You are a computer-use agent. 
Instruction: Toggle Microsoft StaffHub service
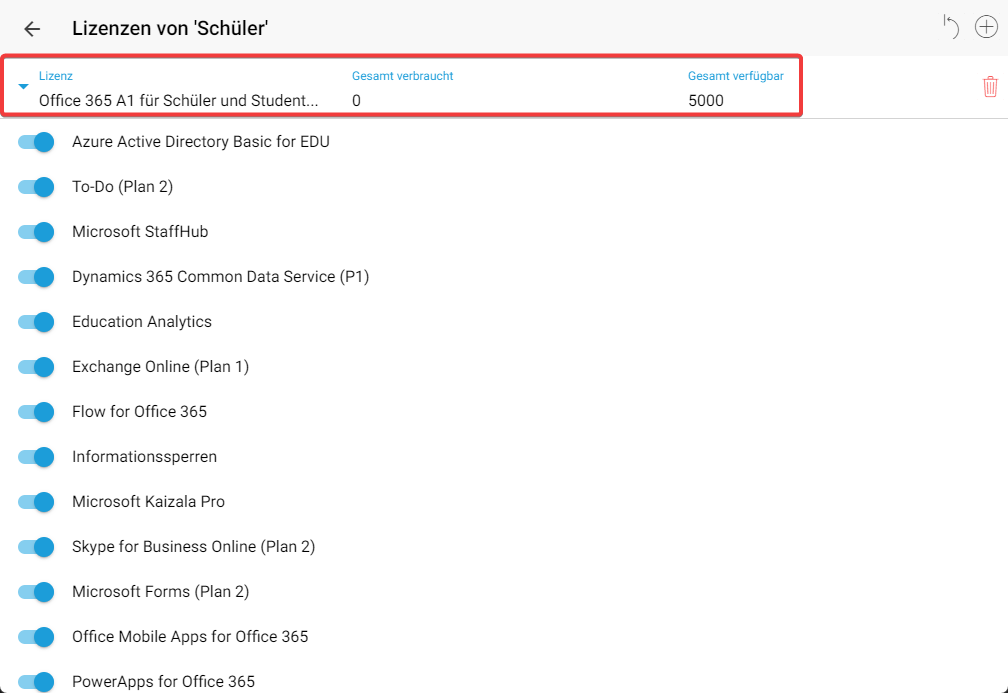(36, 232)
